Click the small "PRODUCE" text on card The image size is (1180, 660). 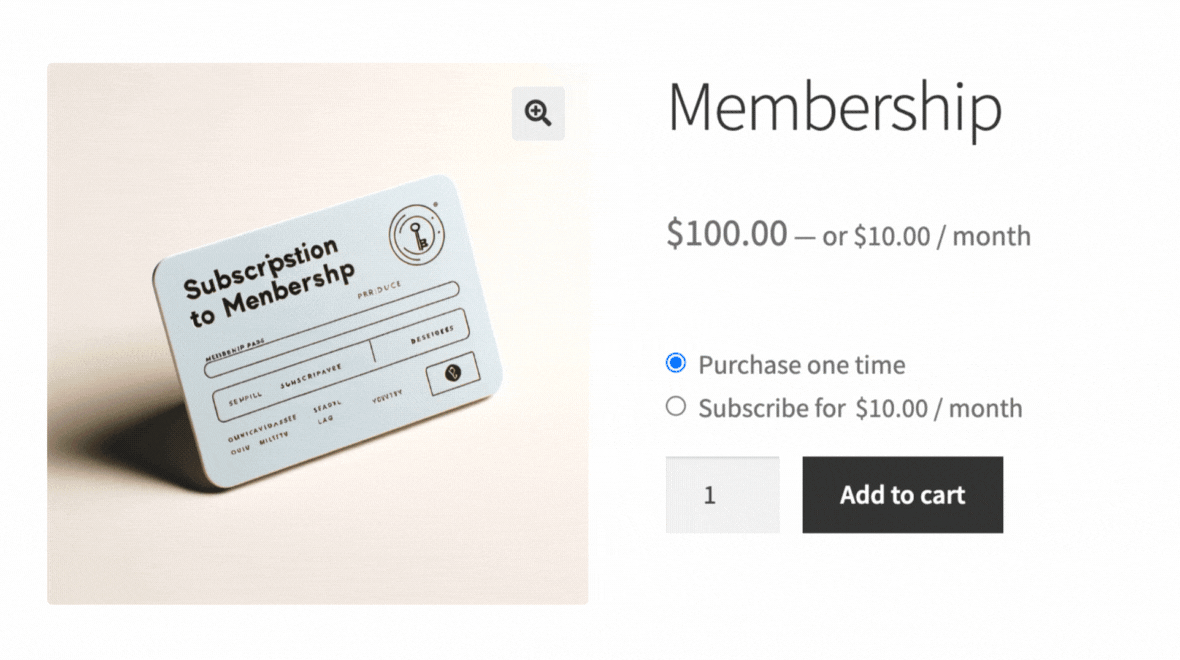pyautogui.click(x=379, y=291)
